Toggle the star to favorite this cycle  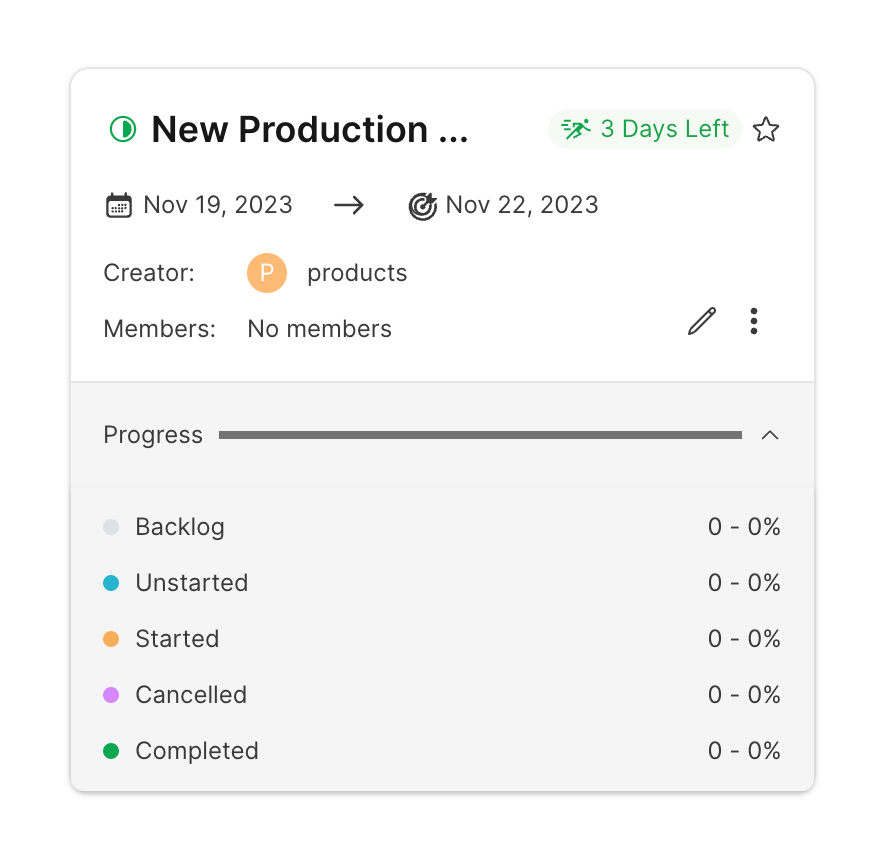[766, 129]
